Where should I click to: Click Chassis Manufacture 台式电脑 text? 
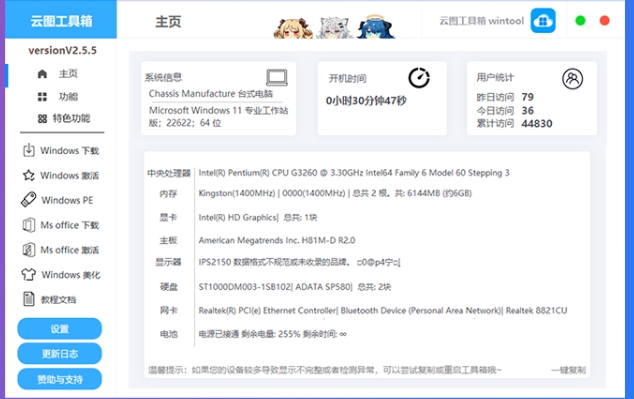(x=211, y=94)
